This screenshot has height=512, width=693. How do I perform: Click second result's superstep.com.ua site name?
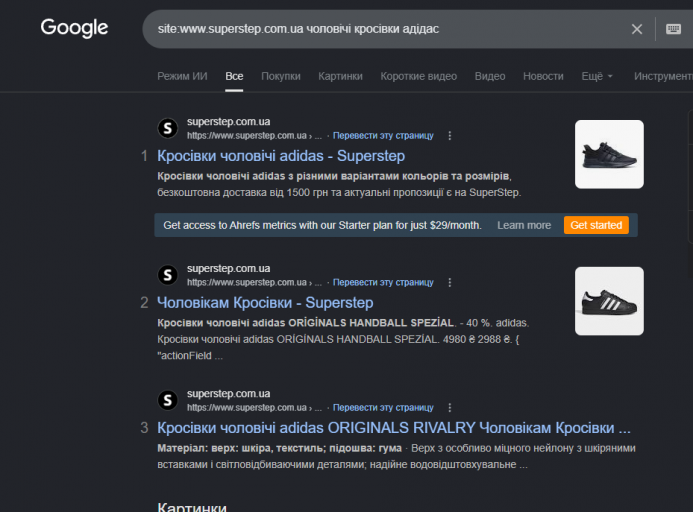[x=228, y=268]
